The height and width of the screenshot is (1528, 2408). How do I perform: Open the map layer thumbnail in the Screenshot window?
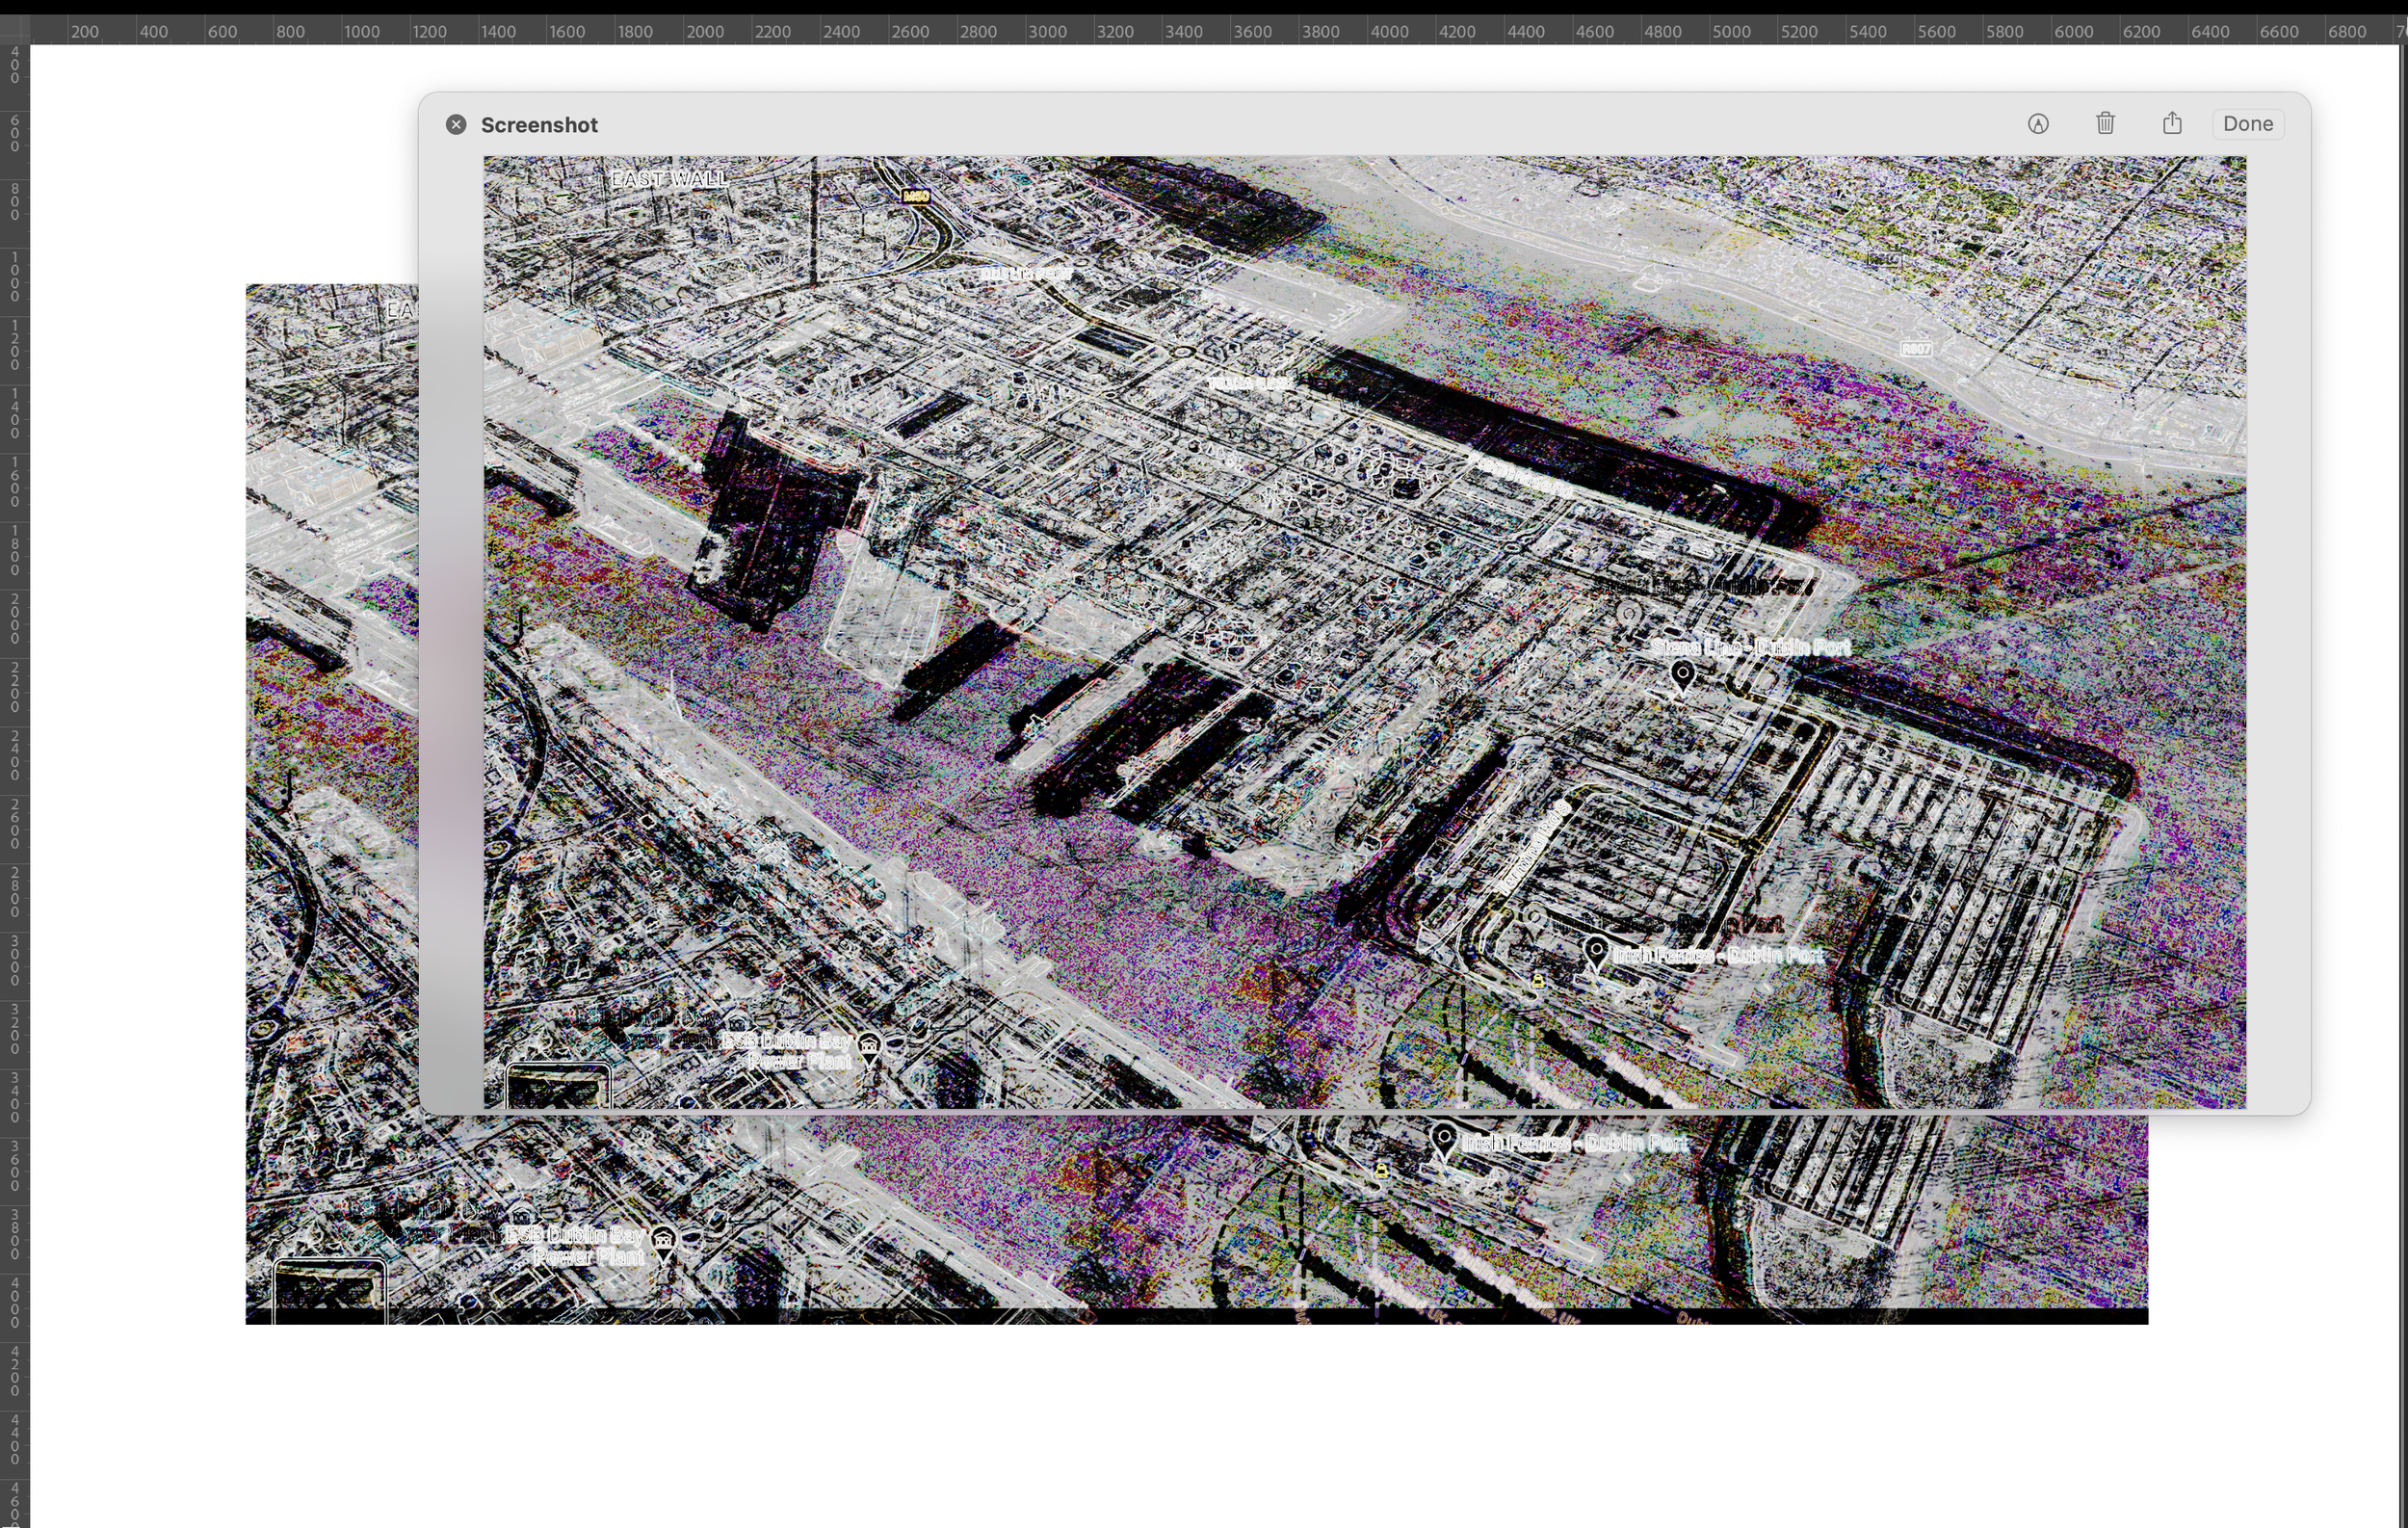558,1087
